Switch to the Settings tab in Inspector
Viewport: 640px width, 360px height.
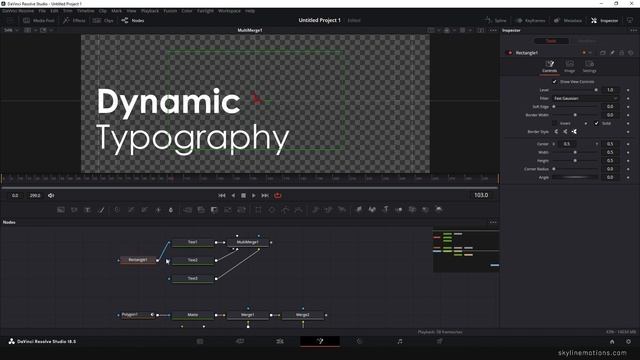click(x=589, y=67)
